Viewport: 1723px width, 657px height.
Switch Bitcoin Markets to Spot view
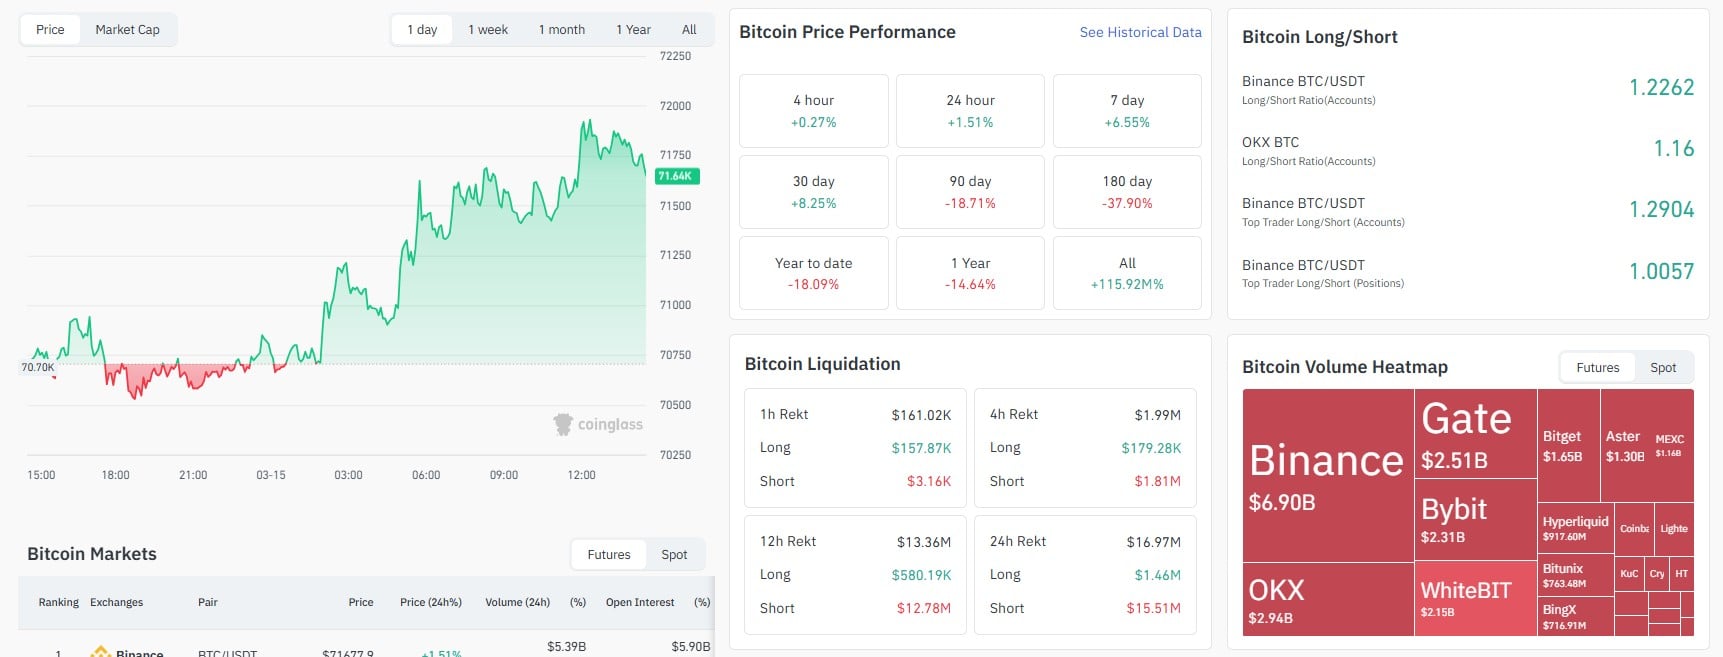(674, 554)
